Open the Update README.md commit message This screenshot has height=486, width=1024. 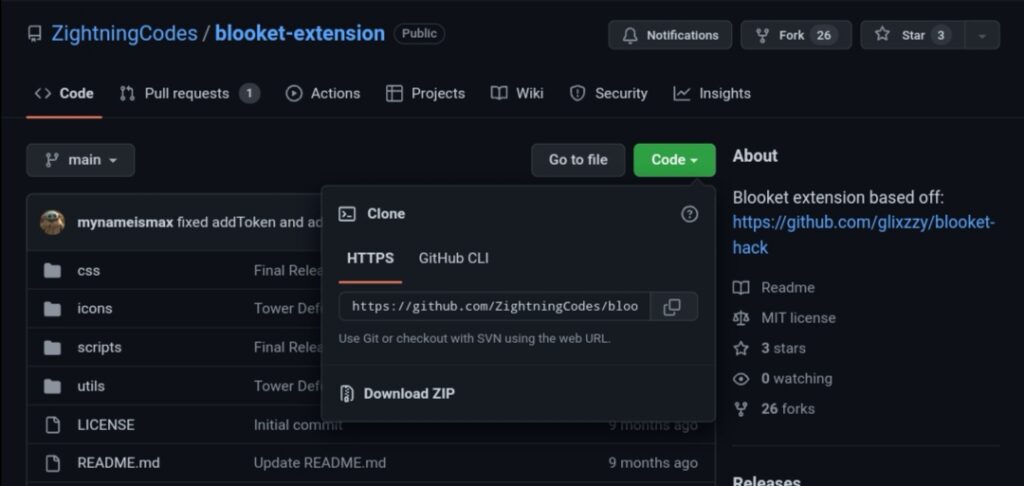tap(320, 463)
